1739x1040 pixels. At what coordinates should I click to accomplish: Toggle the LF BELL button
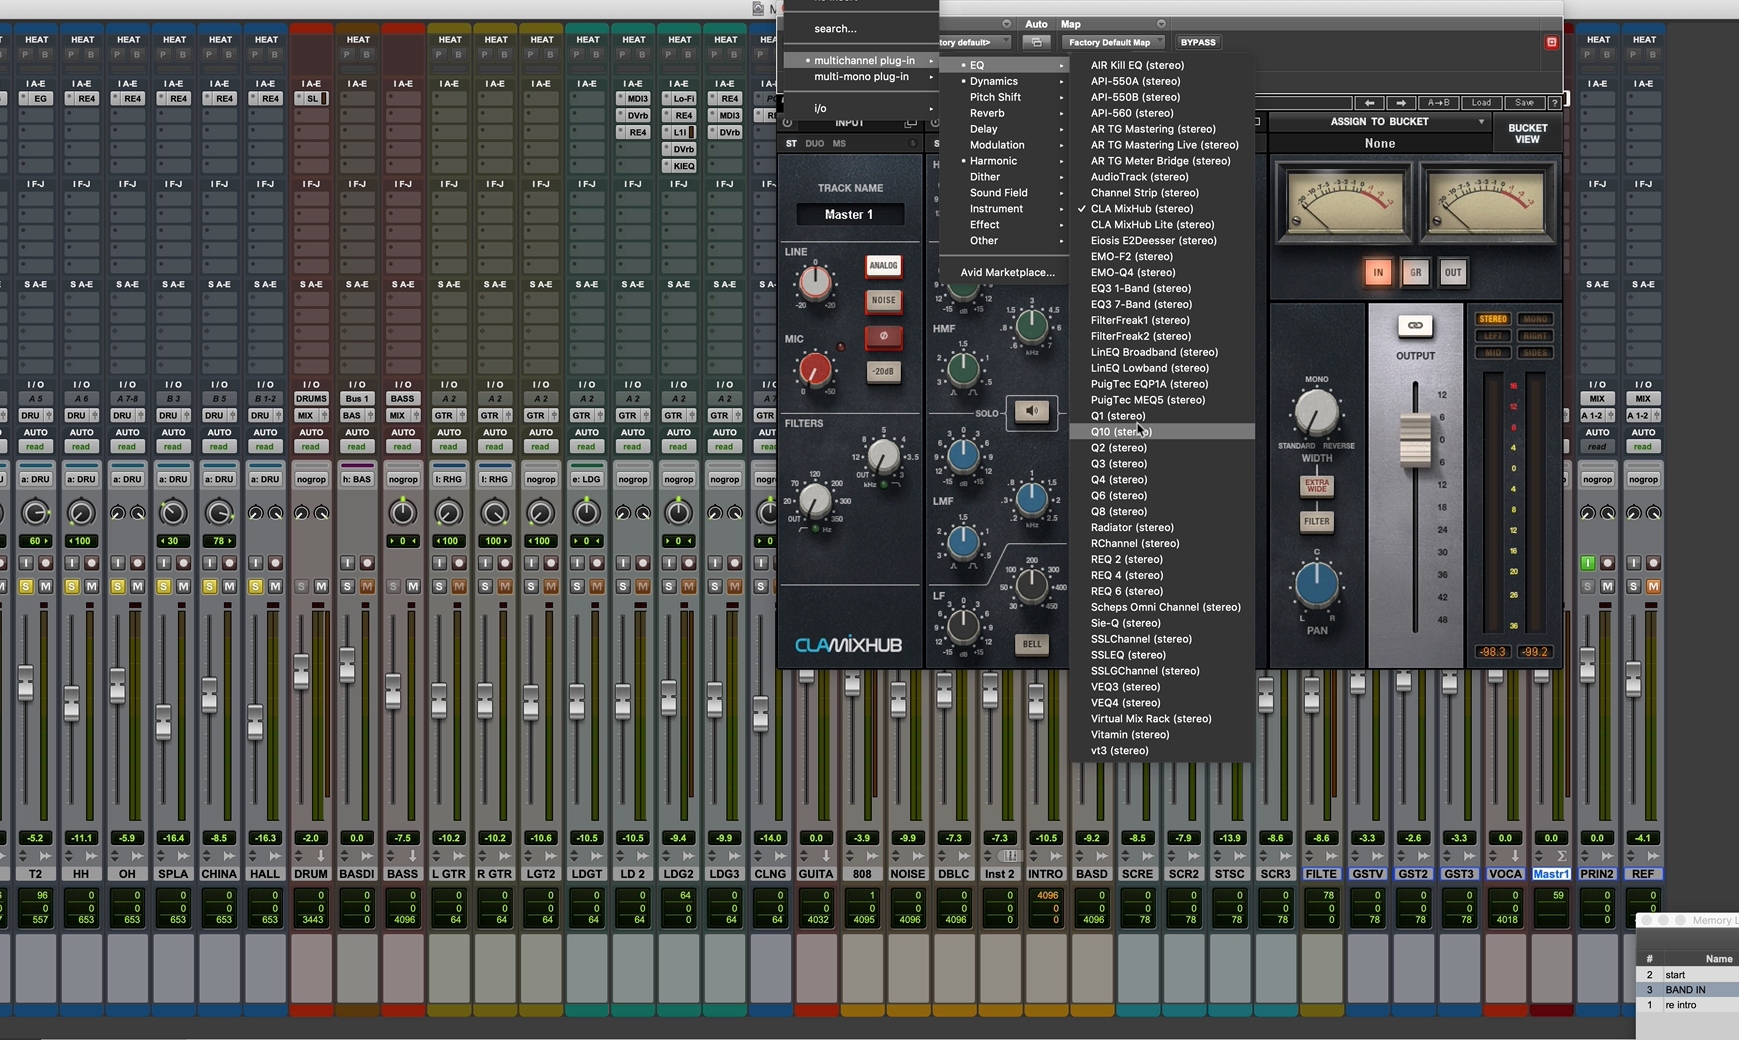pyautogui.click(x=1031, y=645)
